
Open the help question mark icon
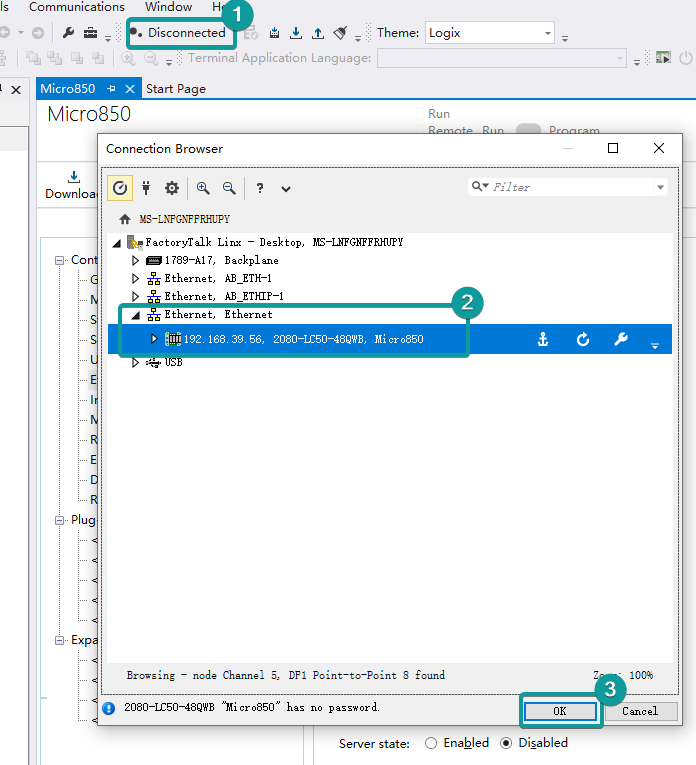click(x=259, y=188)
